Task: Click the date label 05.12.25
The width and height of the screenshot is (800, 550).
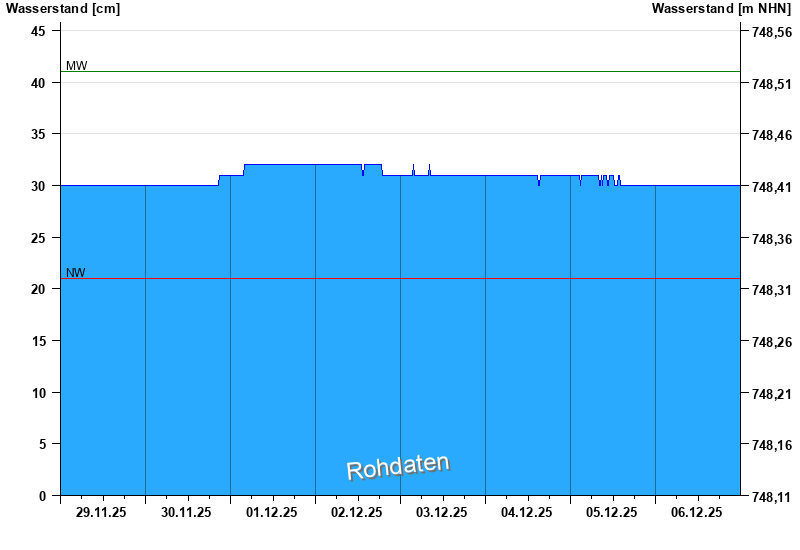Action: (611, 512)
